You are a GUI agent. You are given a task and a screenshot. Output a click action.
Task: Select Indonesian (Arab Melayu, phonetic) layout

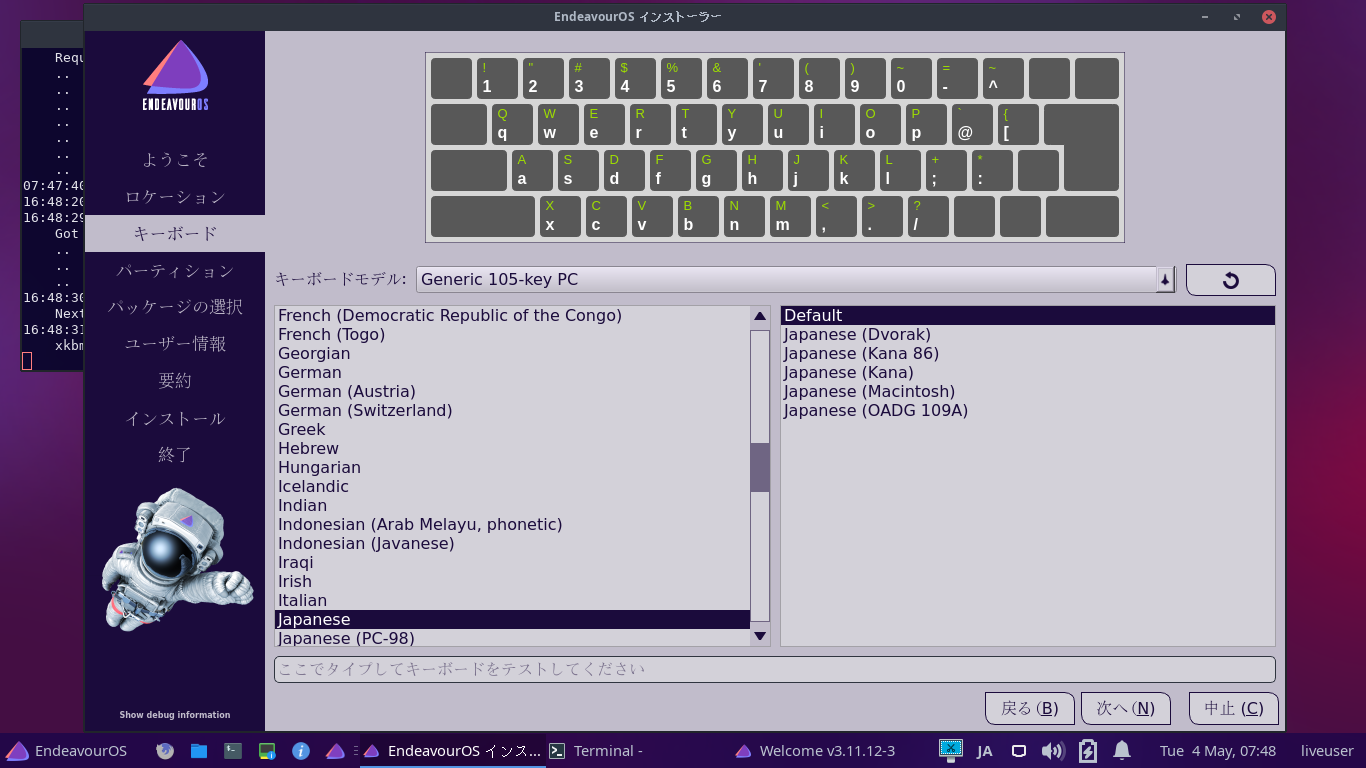coord(512,525)
